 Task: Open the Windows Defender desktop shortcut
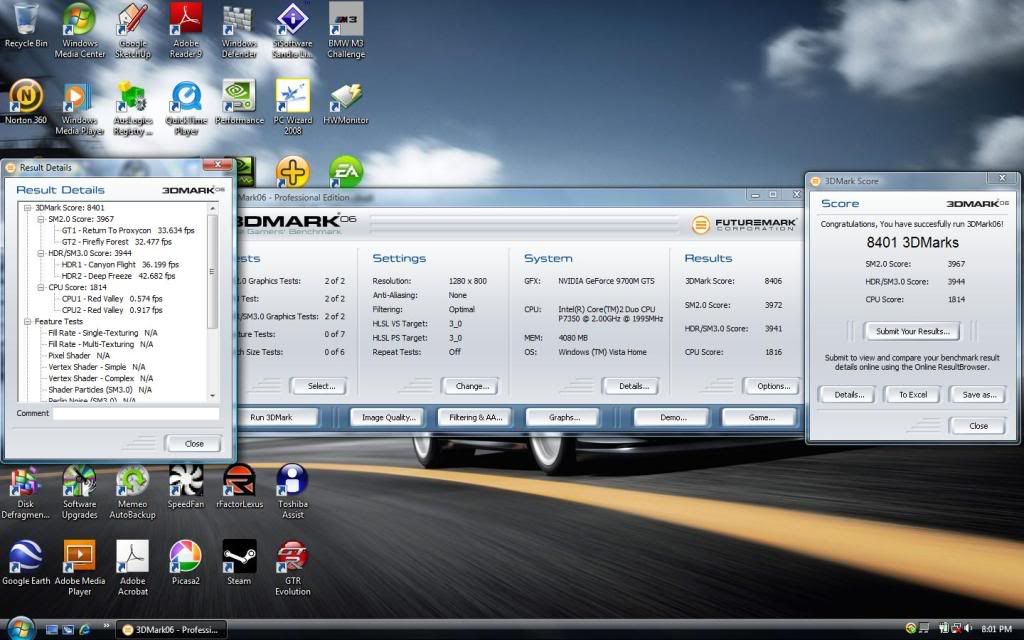coord(239,30)
